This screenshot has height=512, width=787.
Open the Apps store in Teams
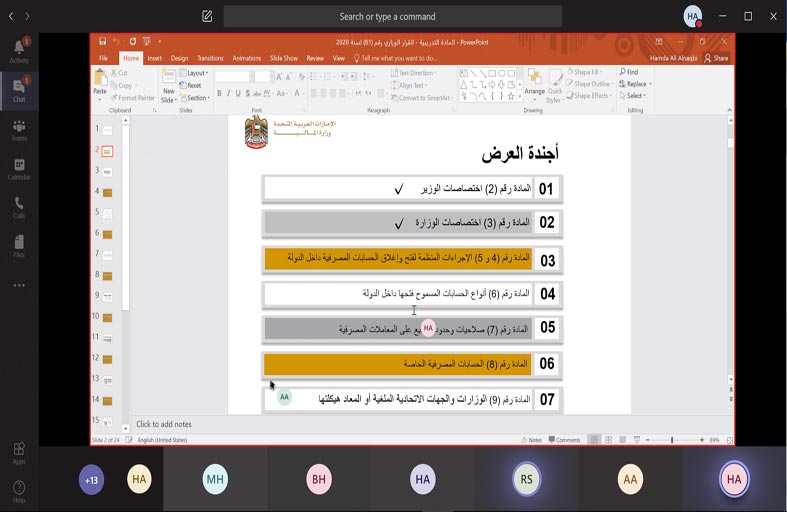(x=19, y=452)
